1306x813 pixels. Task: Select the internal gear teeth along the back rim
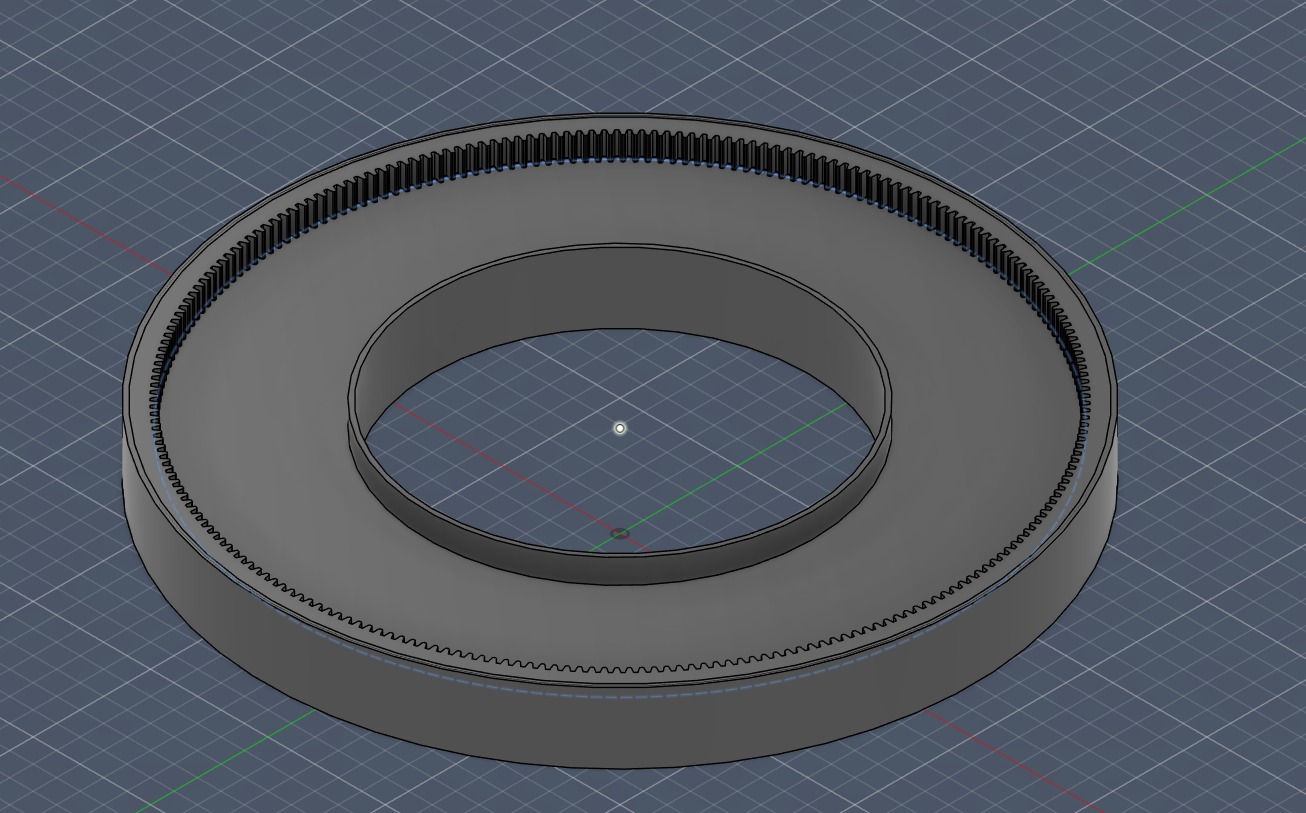point(620,145)
